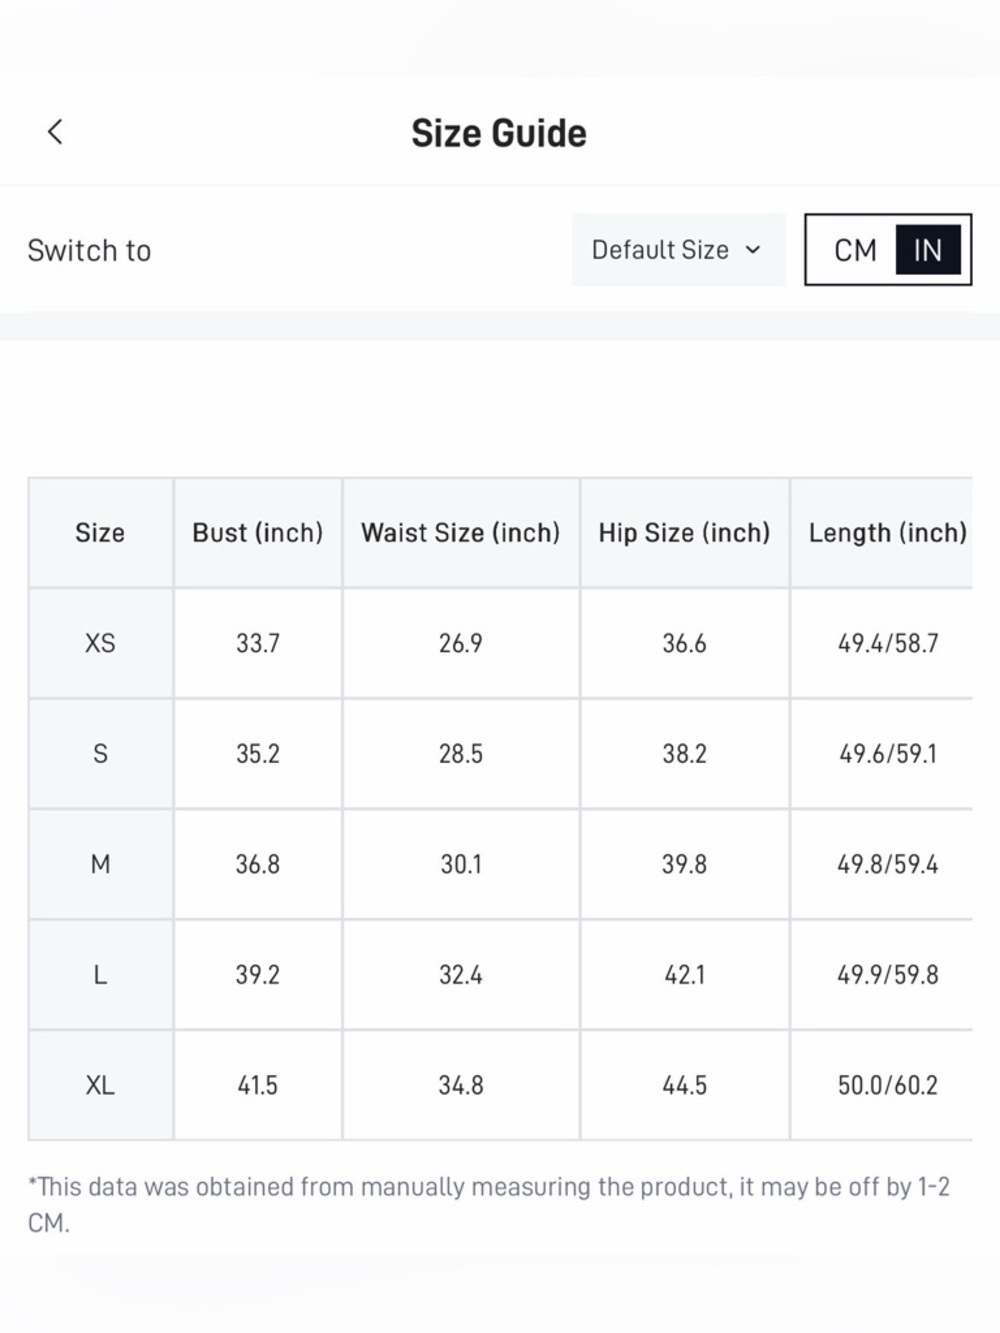The width and height of the screenshot is (1000, 1333).
Task: Select the M size row label
Action: tap(100, 864)
